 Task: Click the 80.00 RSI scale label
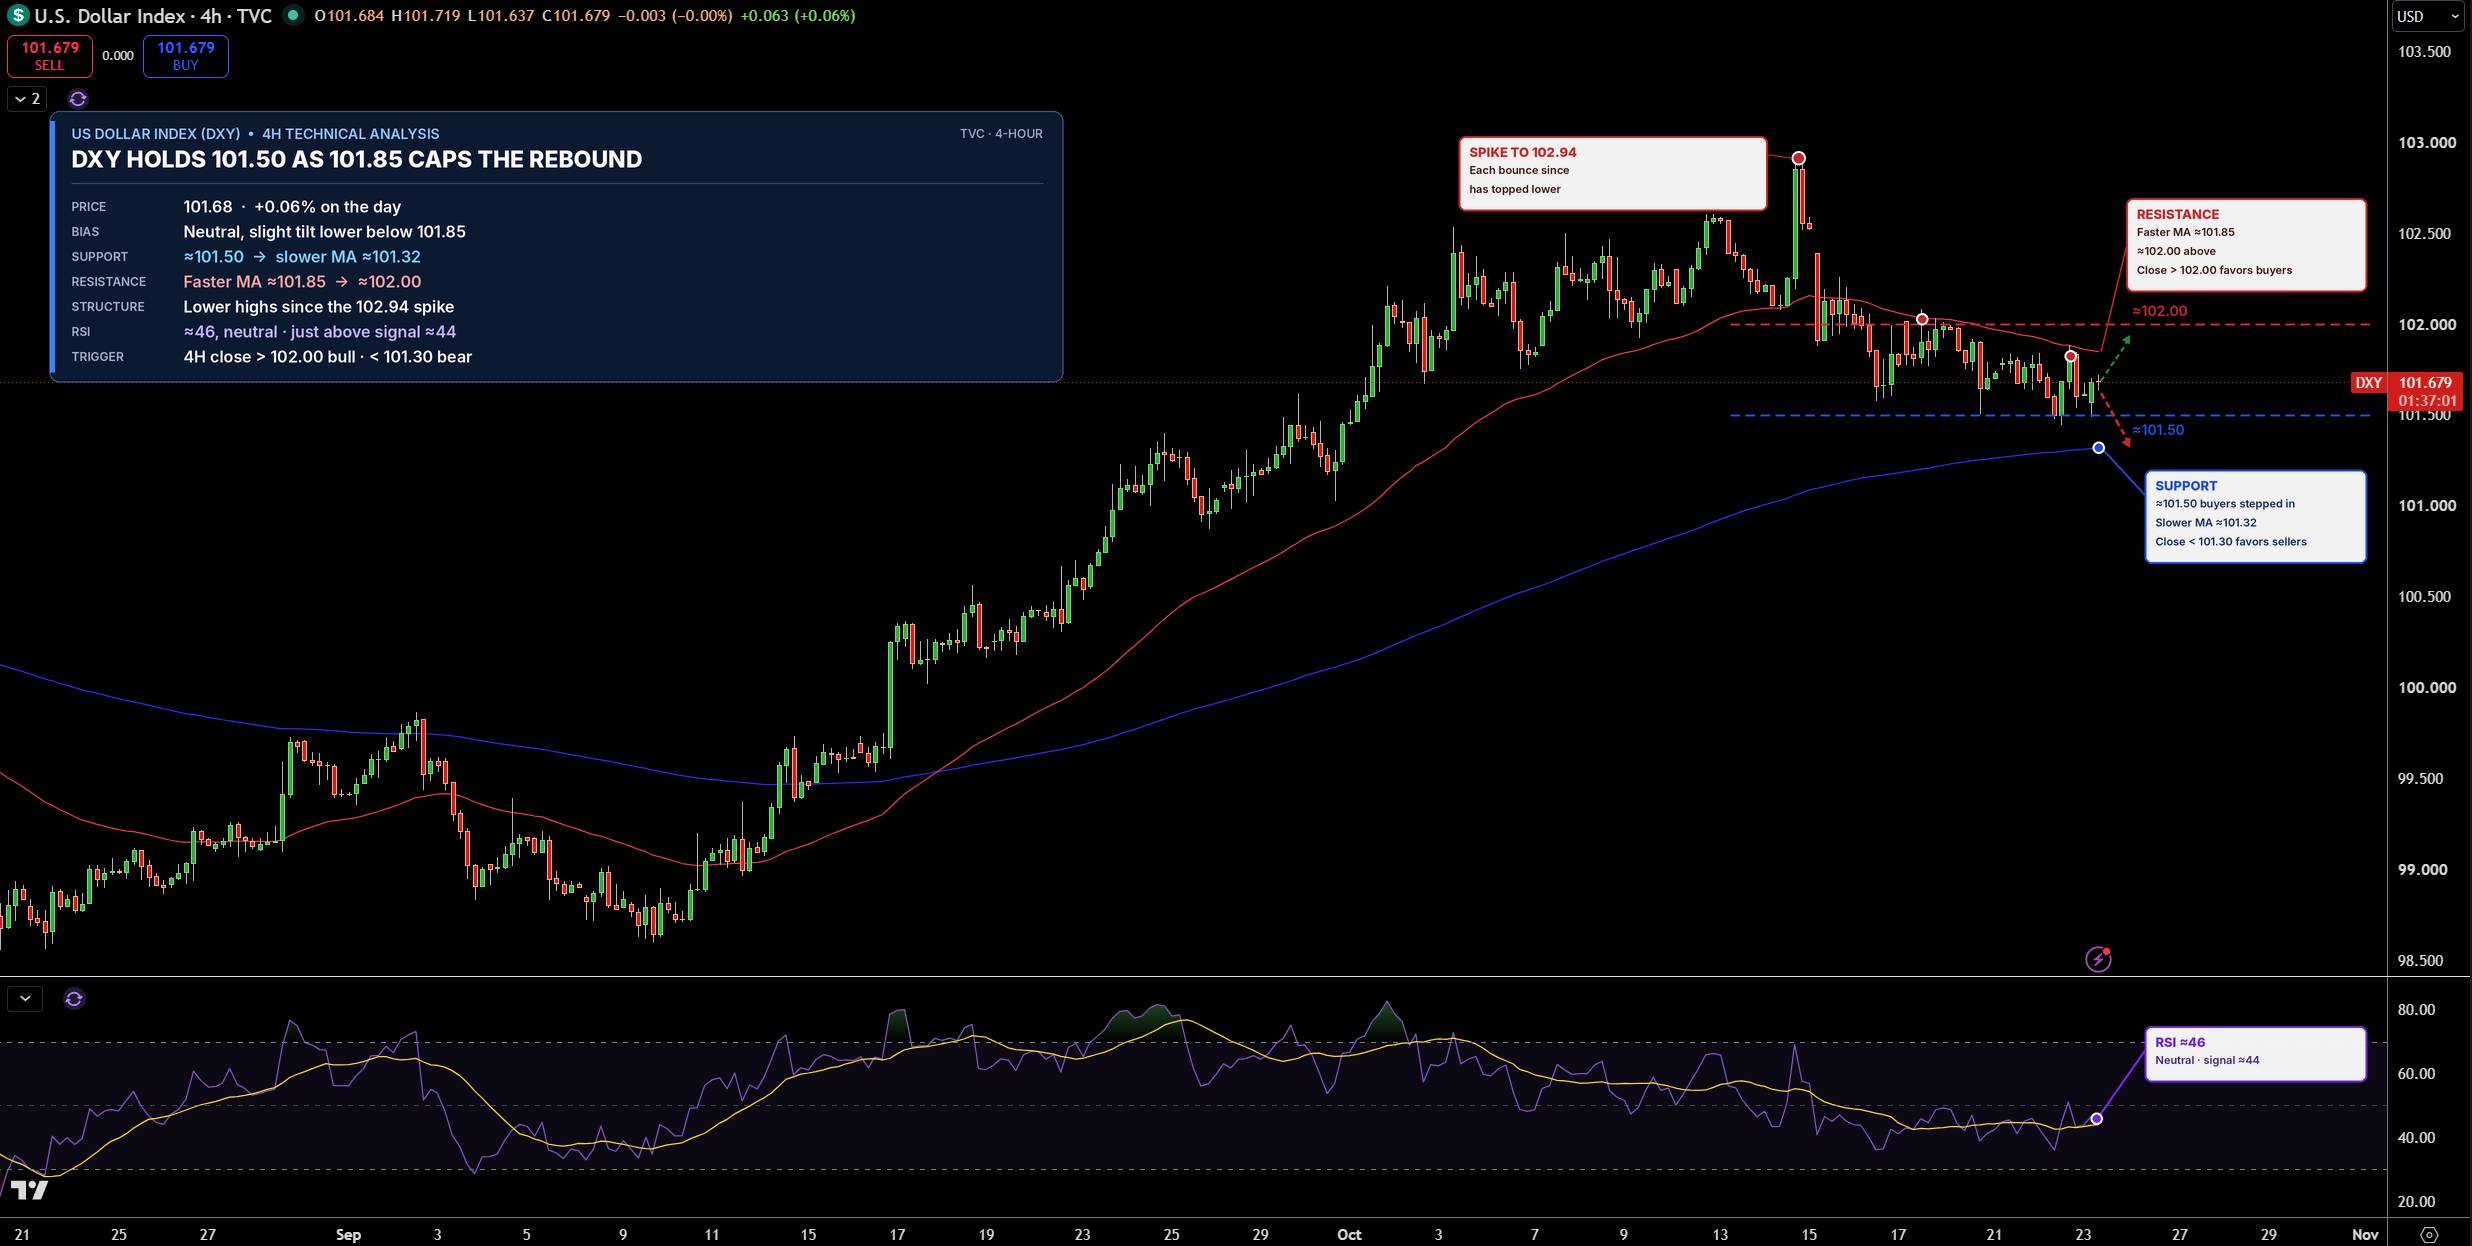(2416, 1009)
